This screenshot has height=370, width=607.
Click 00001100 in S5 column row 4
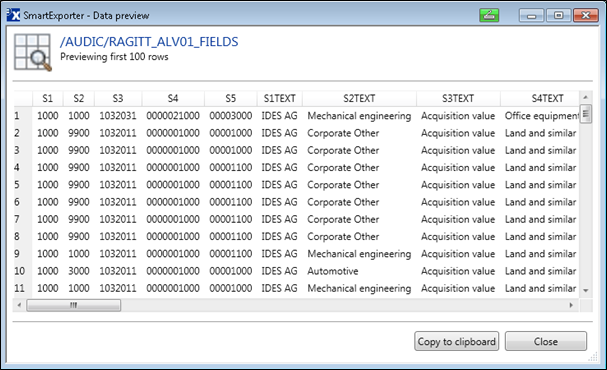[231, 168]
